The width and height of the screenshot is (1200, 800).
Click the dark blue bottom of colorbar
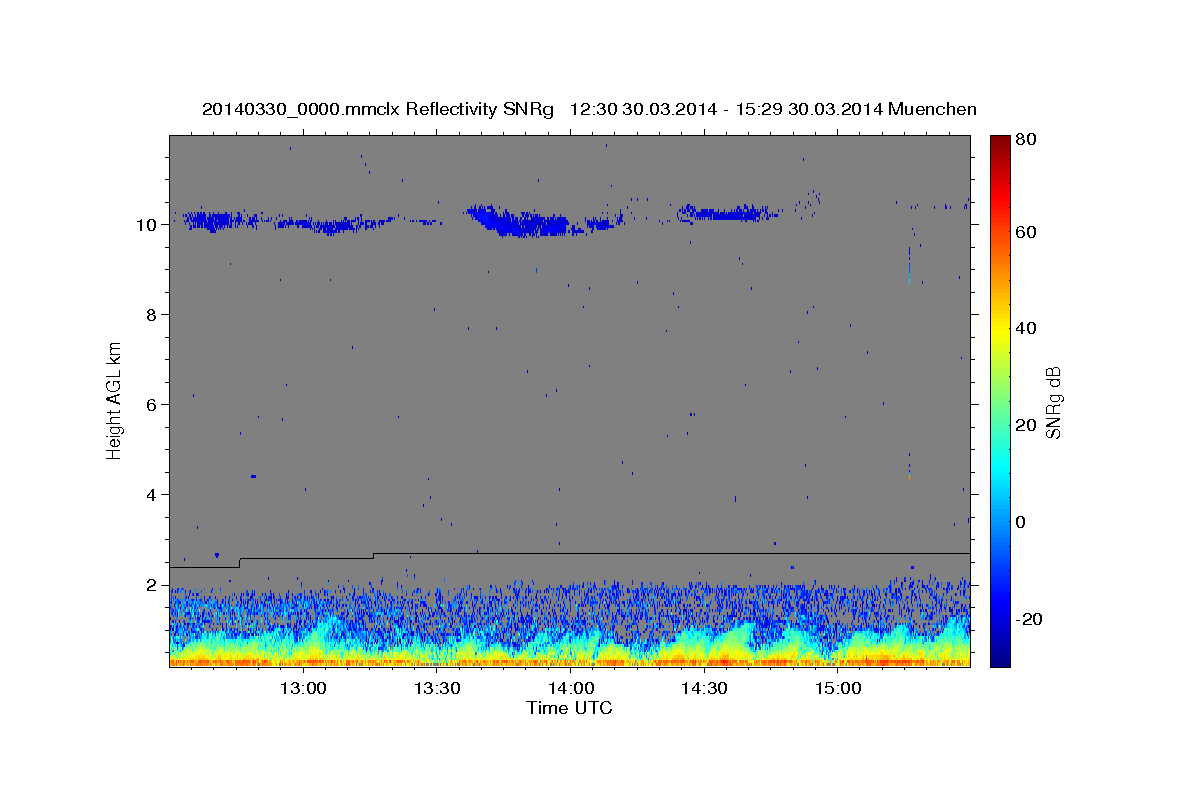999,657
